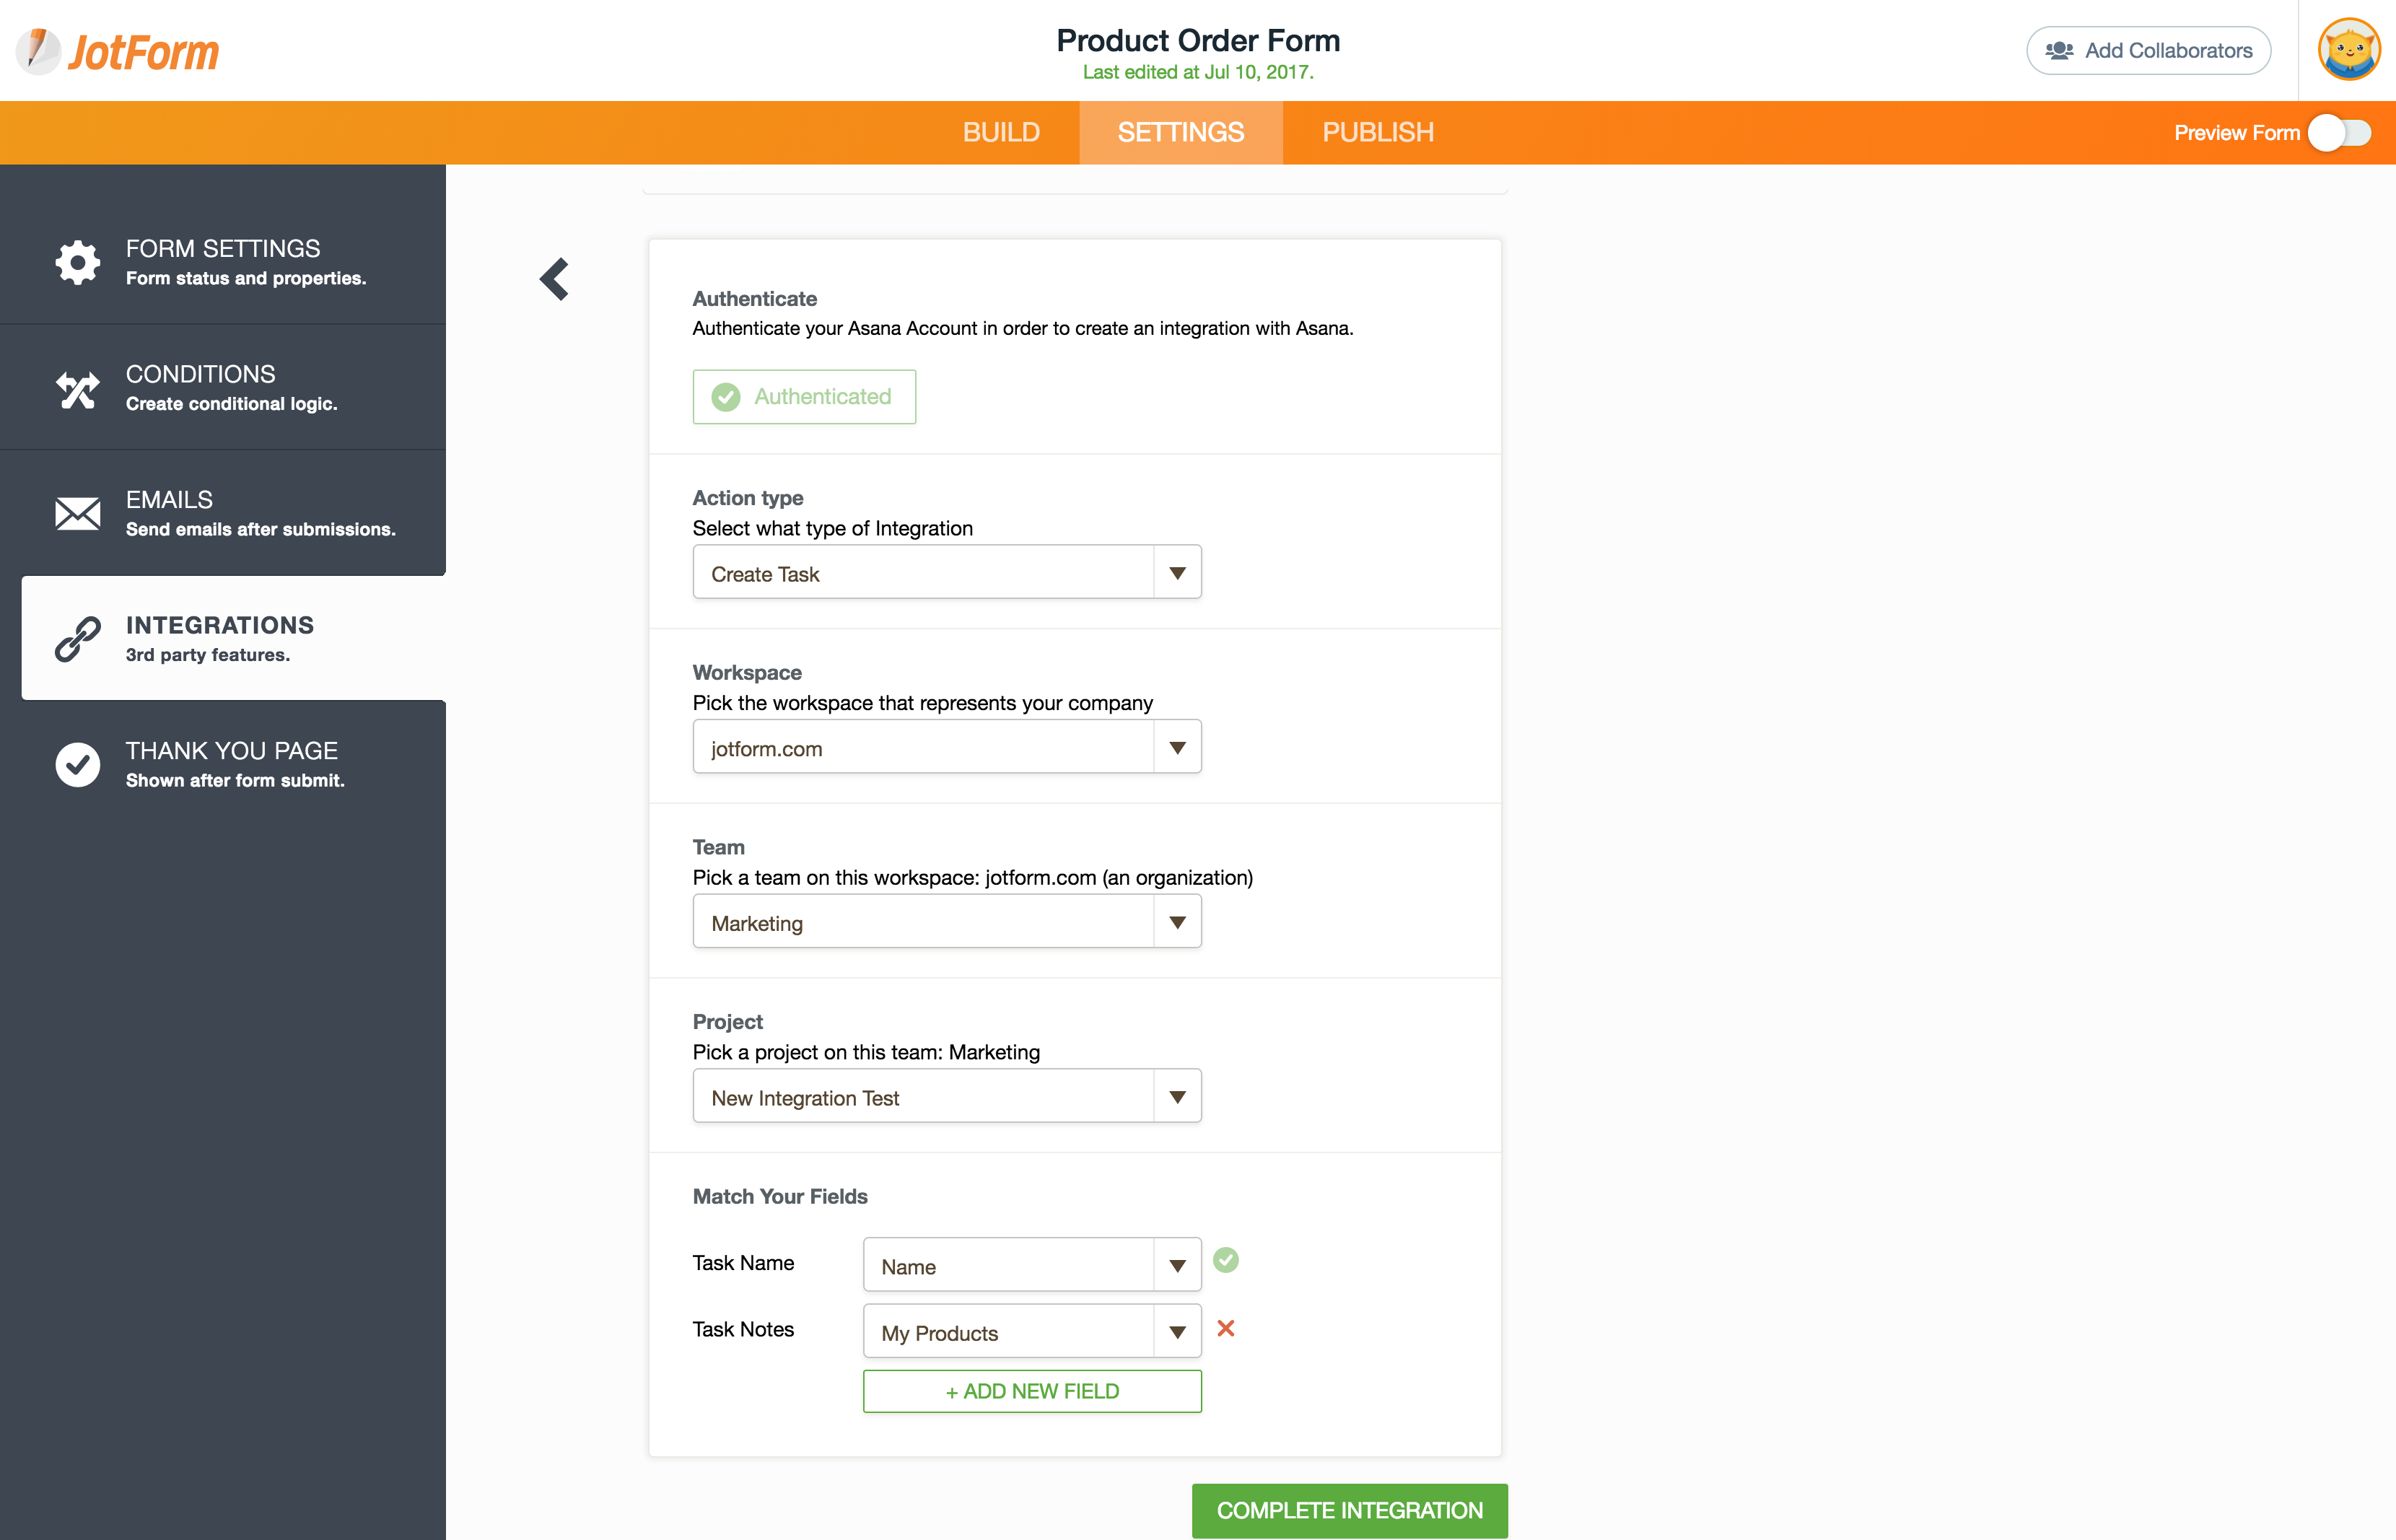
Task: Click the Conditions tools icon
Action: pos(77,388)
